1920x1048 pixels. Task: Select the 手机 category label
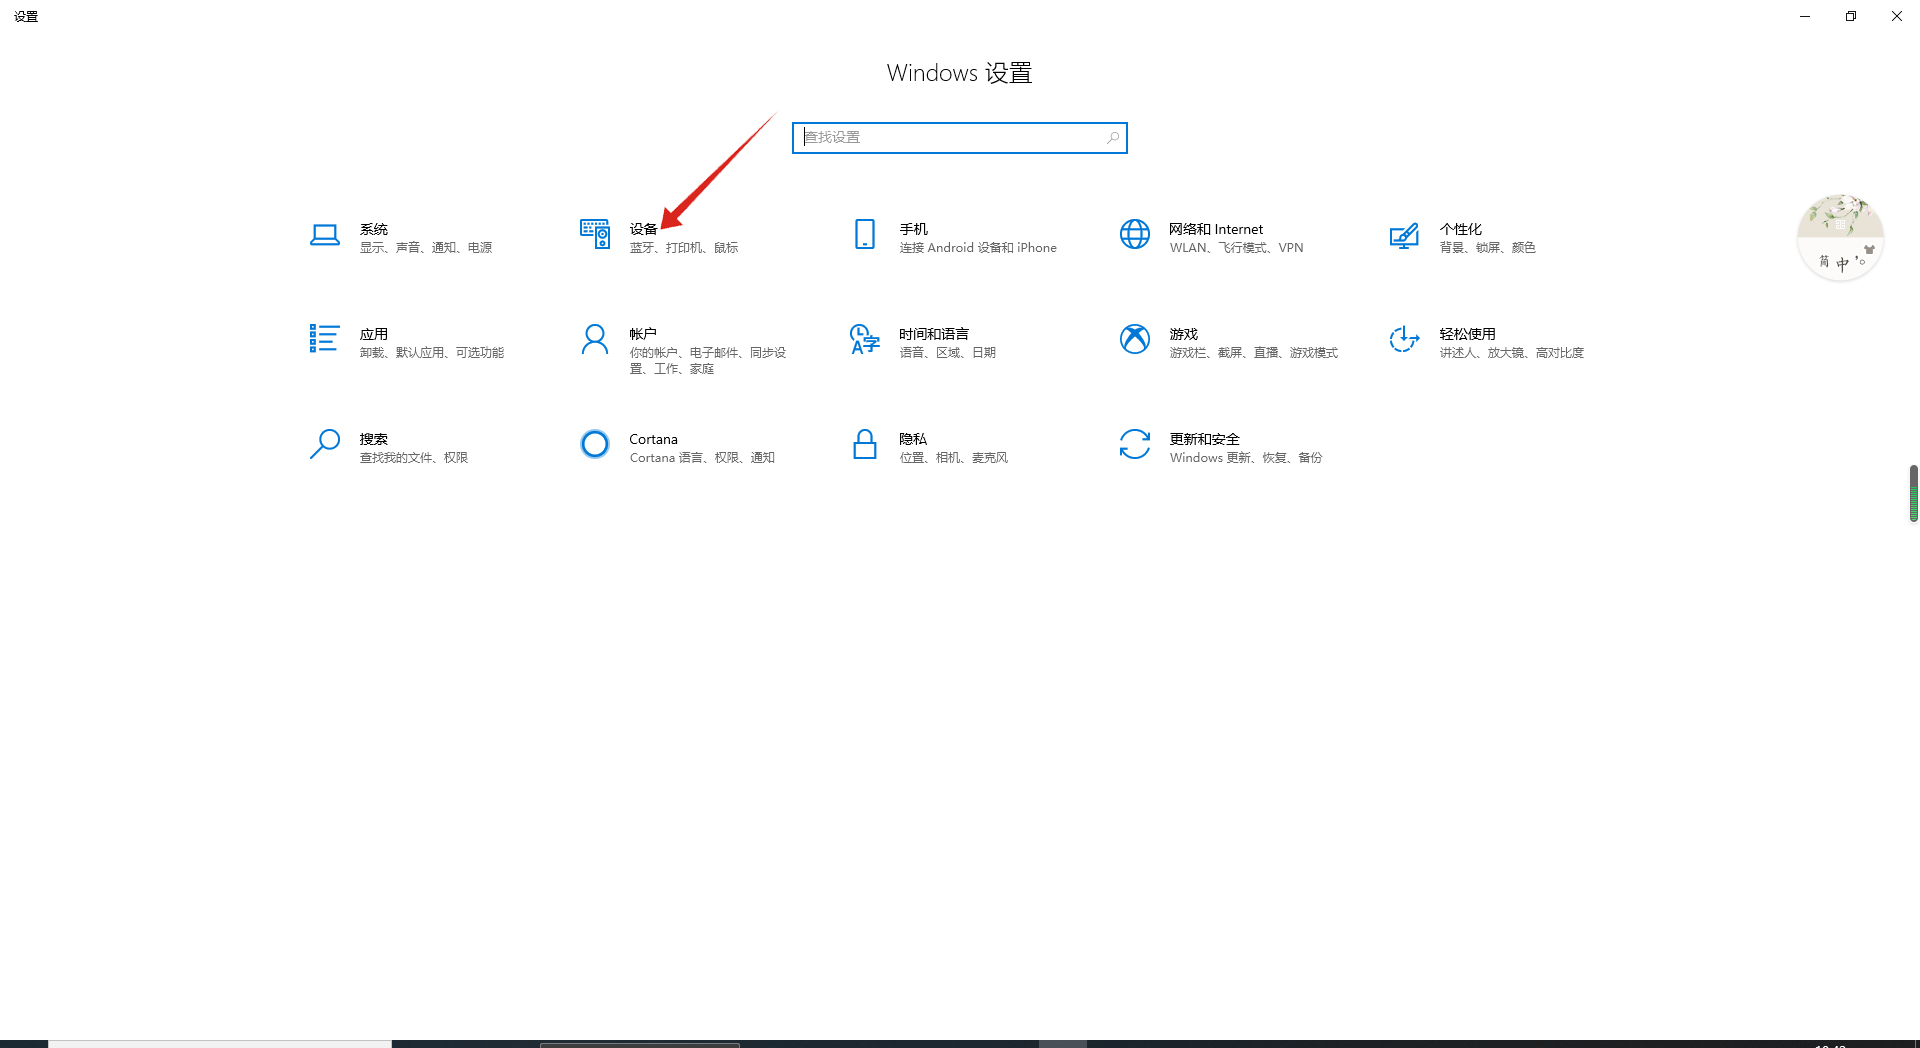914,229
